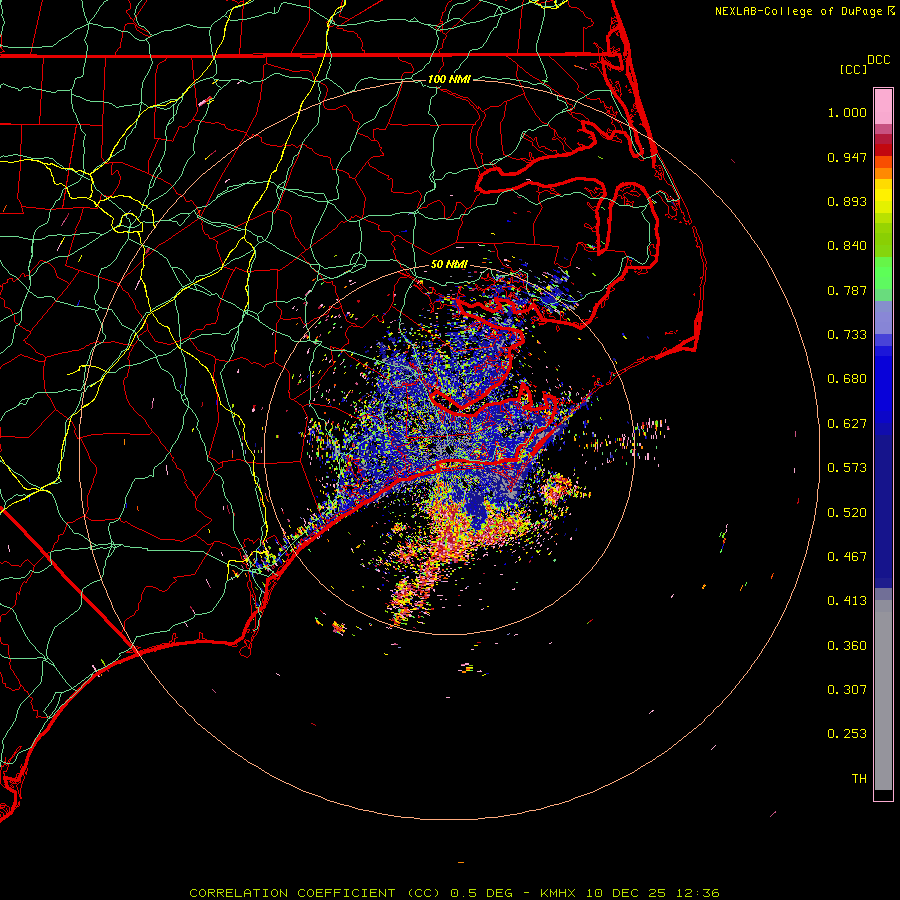The image size is (900, 900).
Task: Select the 0.627 scale value
Action: [847, 424]
